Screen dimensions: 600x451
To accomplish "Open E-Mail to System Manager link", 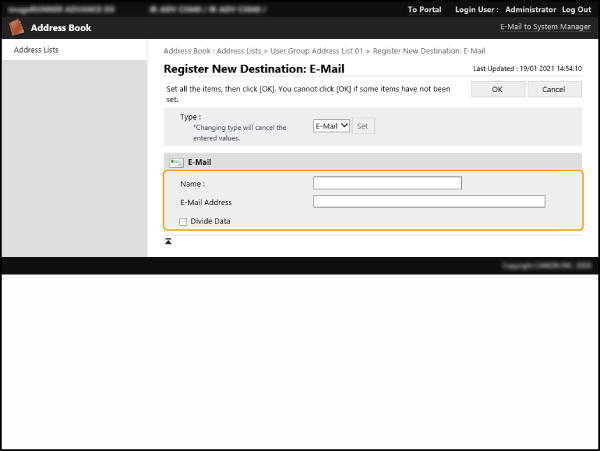I will [545, 28].
